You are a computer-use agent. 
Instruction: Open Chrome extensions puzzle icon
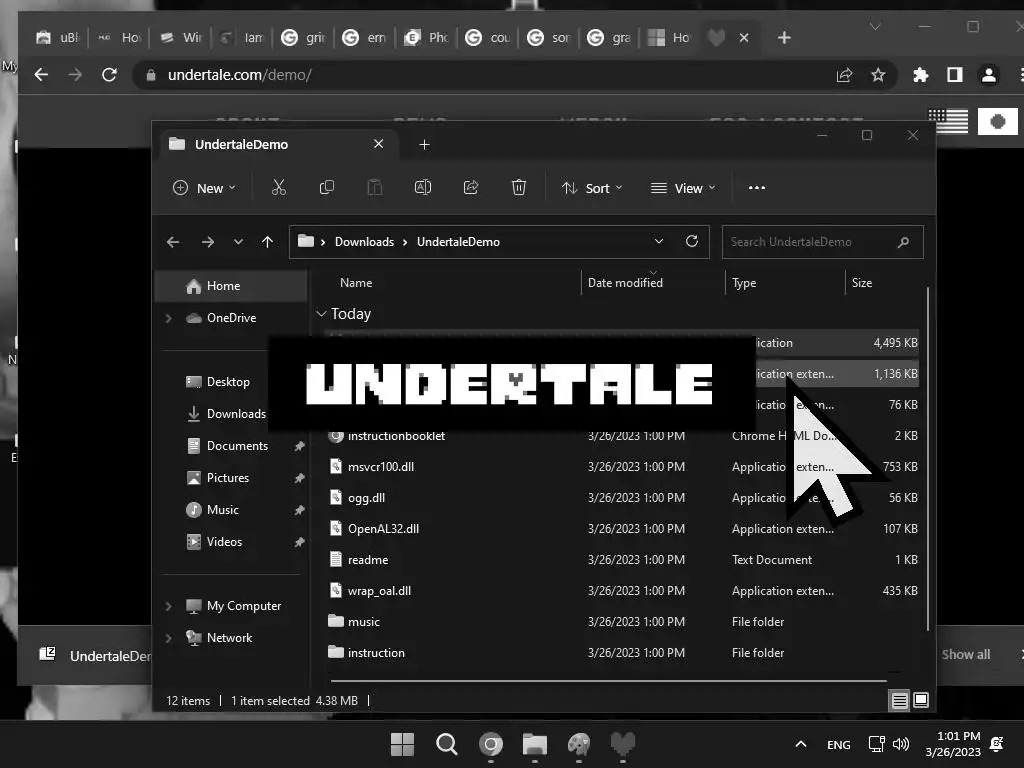[x=920, y=75]
